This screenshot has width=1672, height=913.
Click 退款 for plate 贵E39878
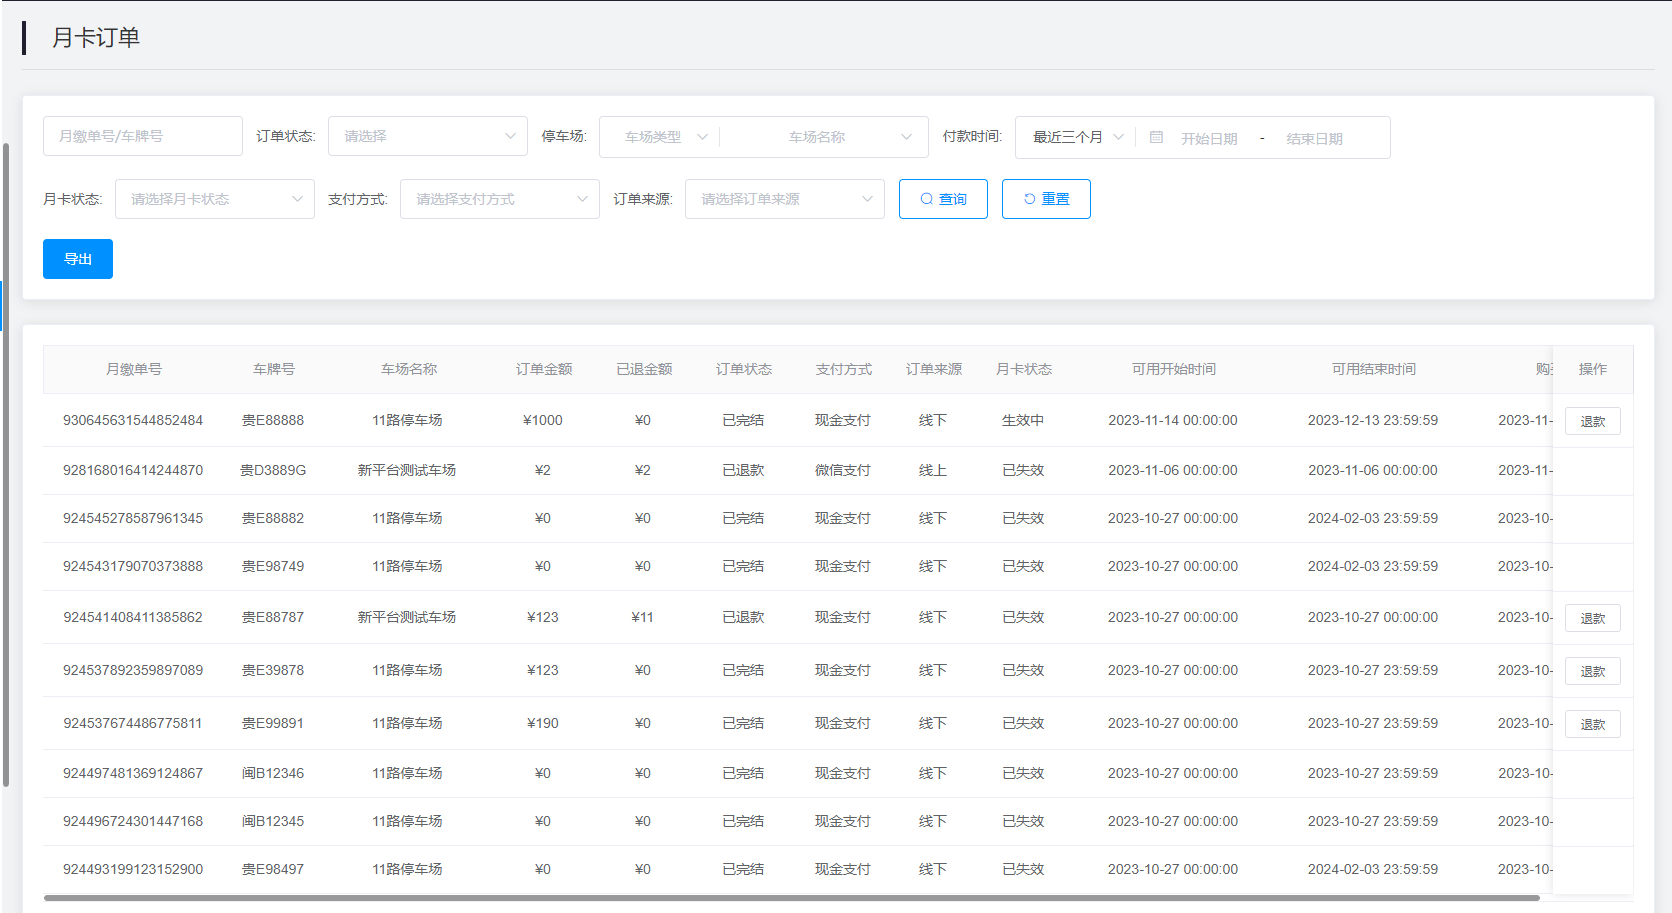pyautogui.click(x=1592, y=671)
